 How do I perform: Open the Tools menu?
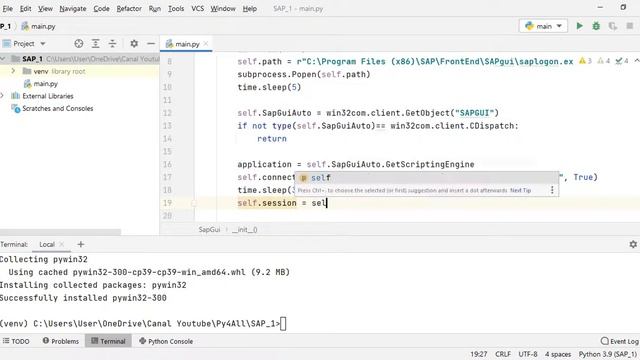(x=176, y=8)
